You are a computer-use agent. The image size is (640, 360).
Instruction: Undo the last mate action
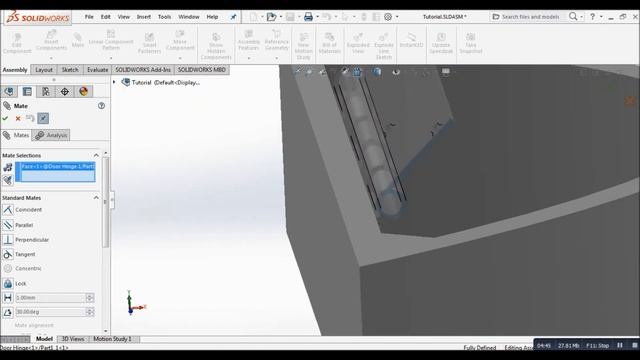click(30, 118)
